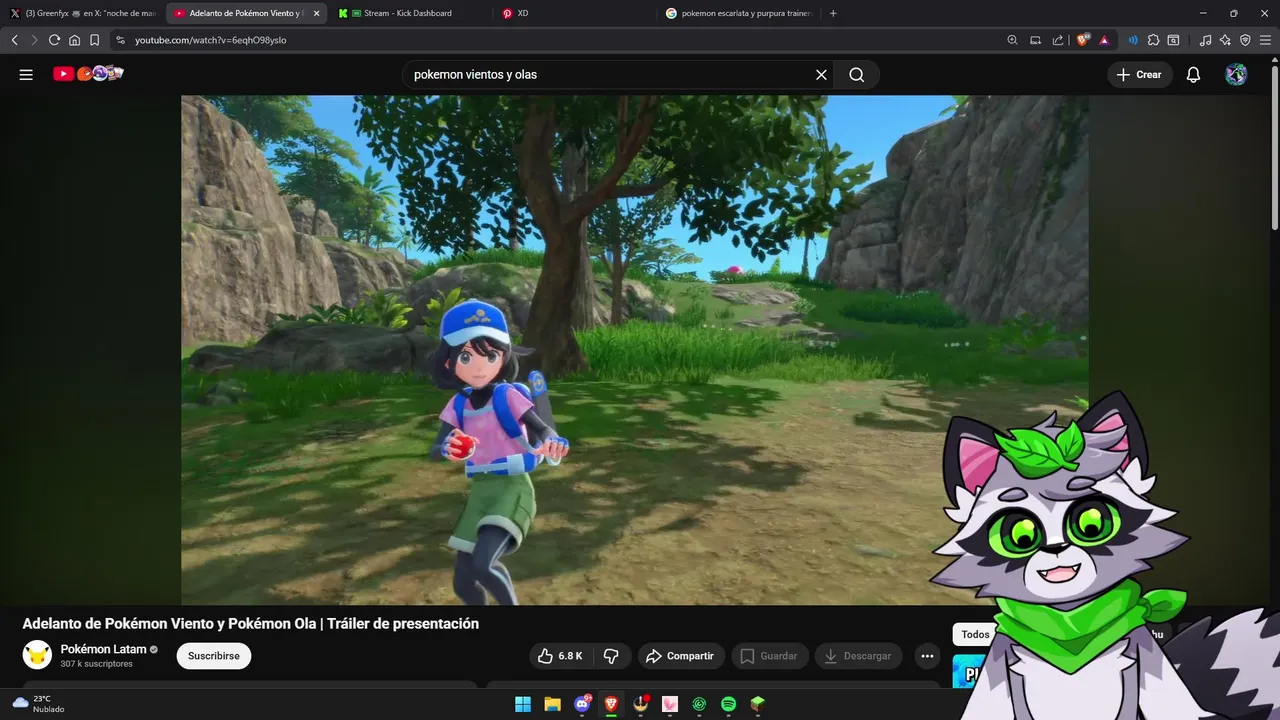Switch to pokemon escarlata Google tab
Viewport: 1280px width, 720px height.
pyautogui.click(x=740, y=13)
